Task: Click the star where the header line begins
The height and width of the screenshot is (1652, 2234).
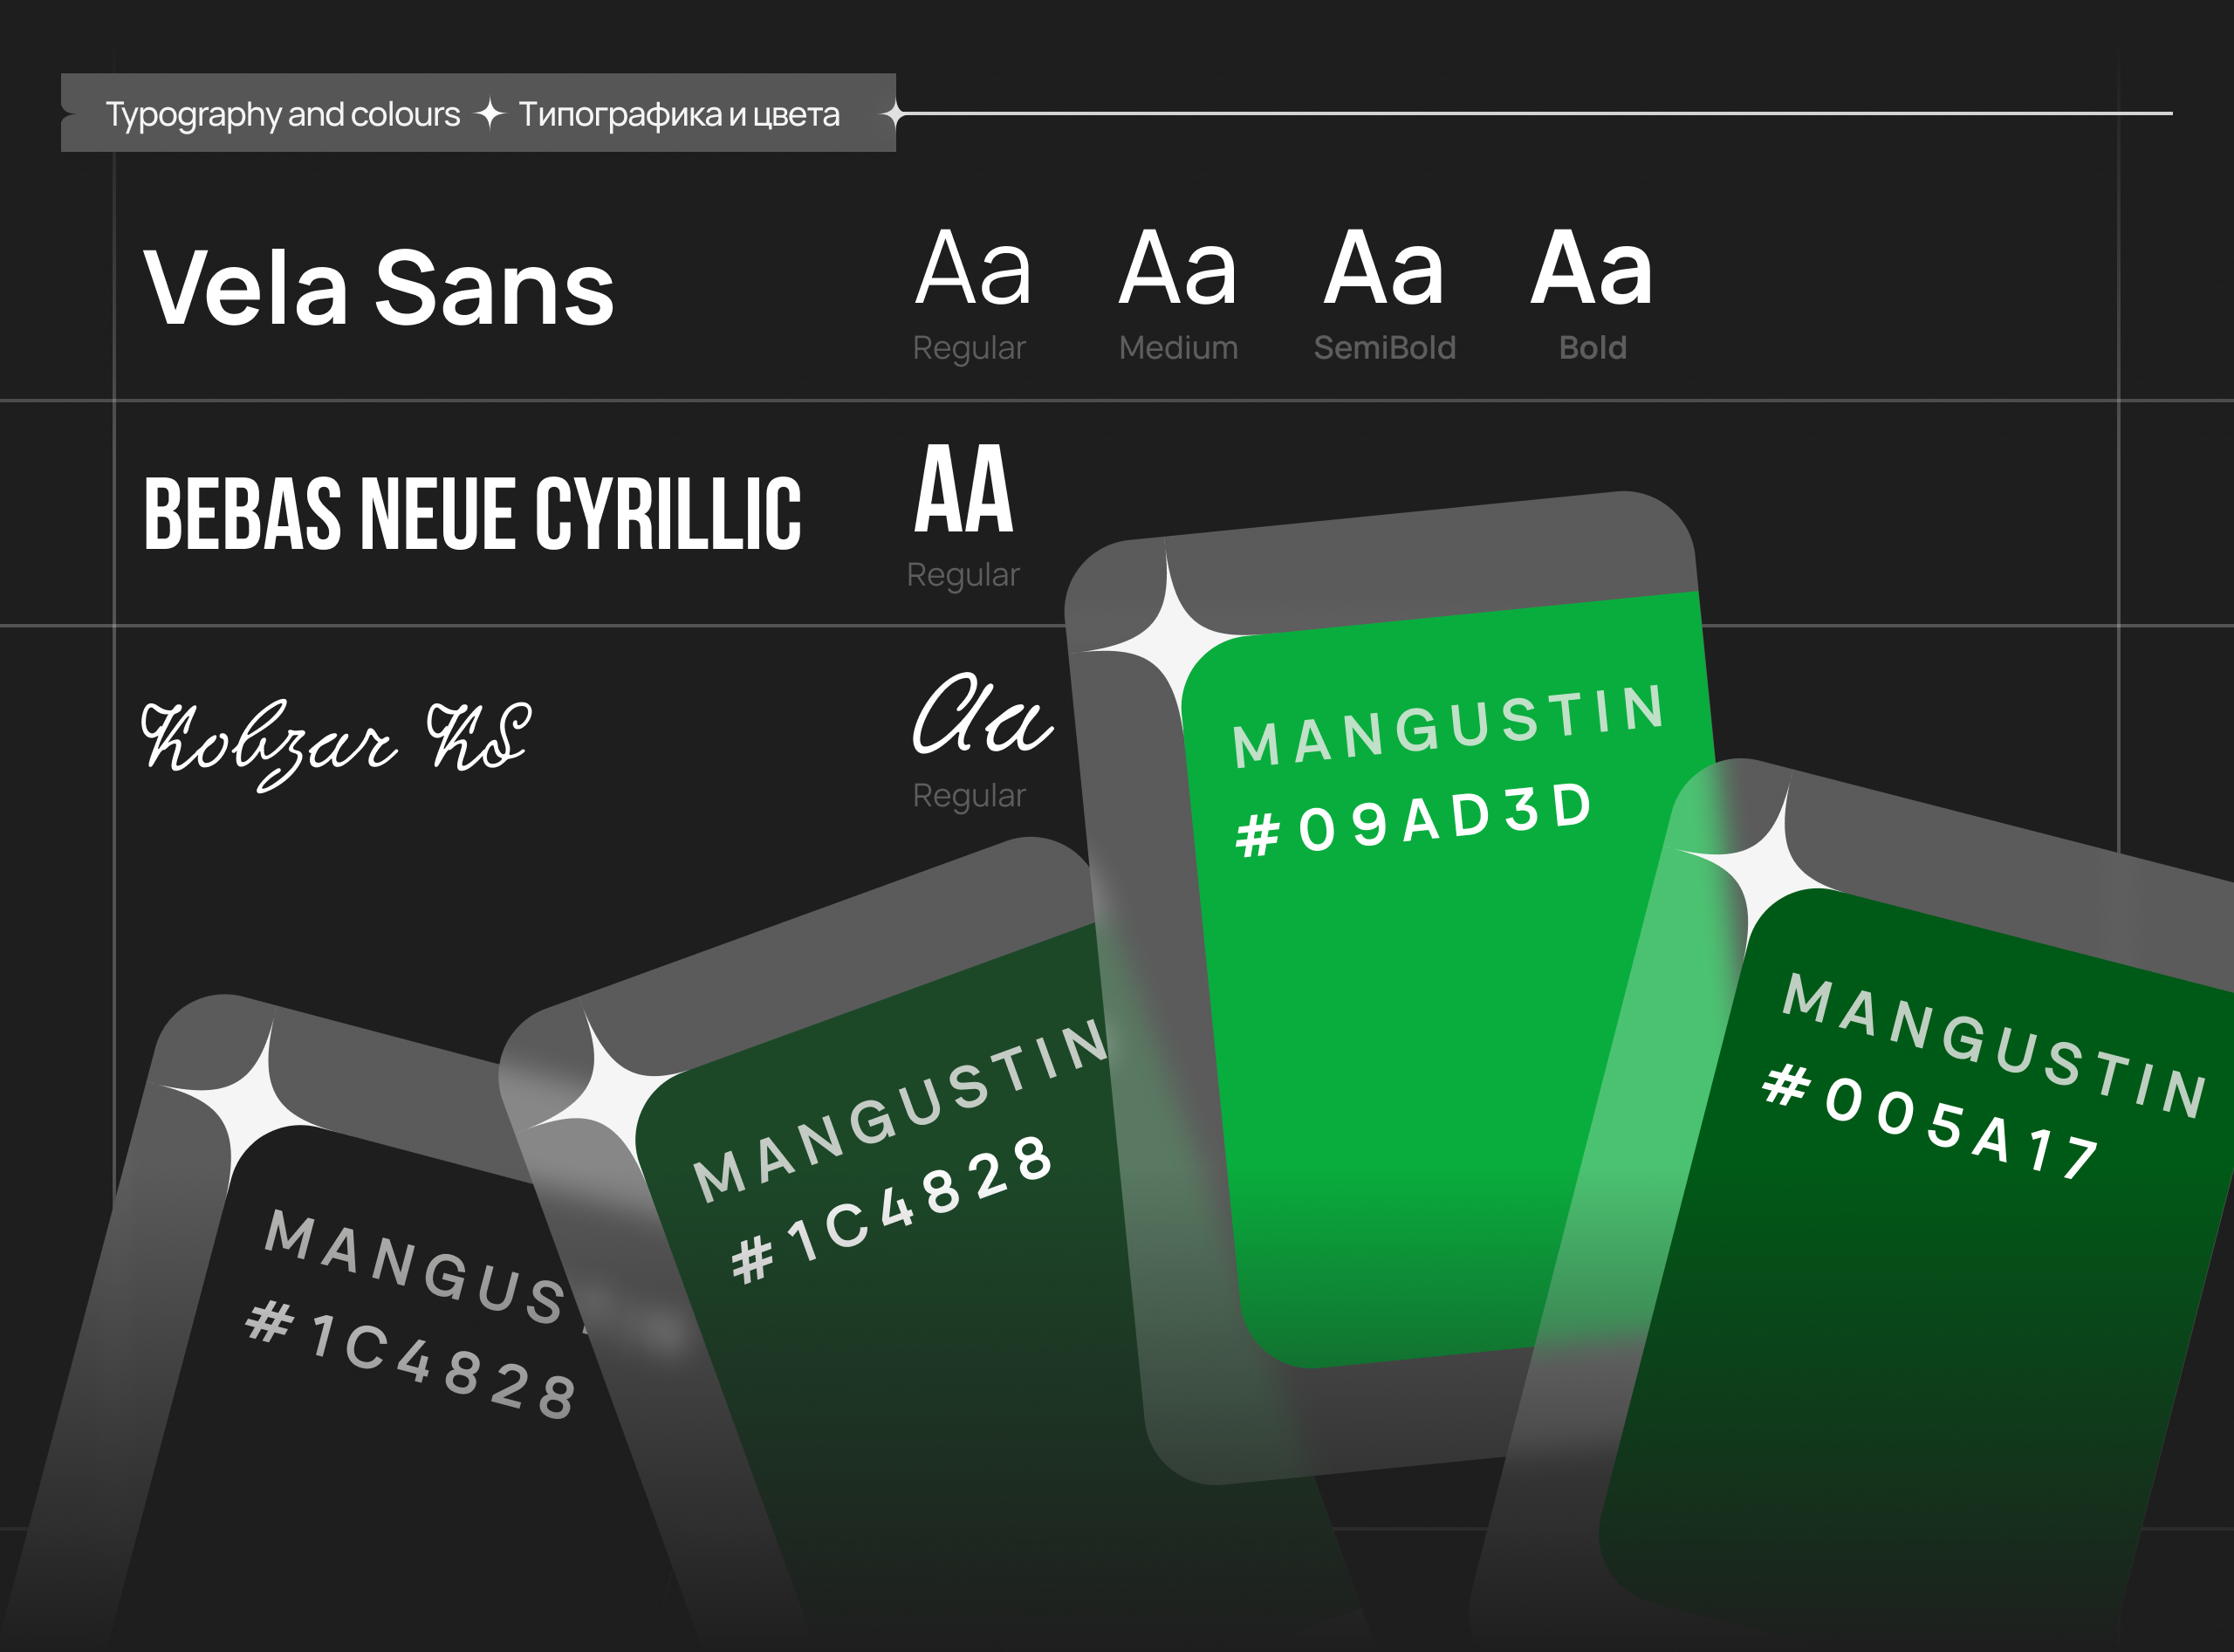Action: 897,114
